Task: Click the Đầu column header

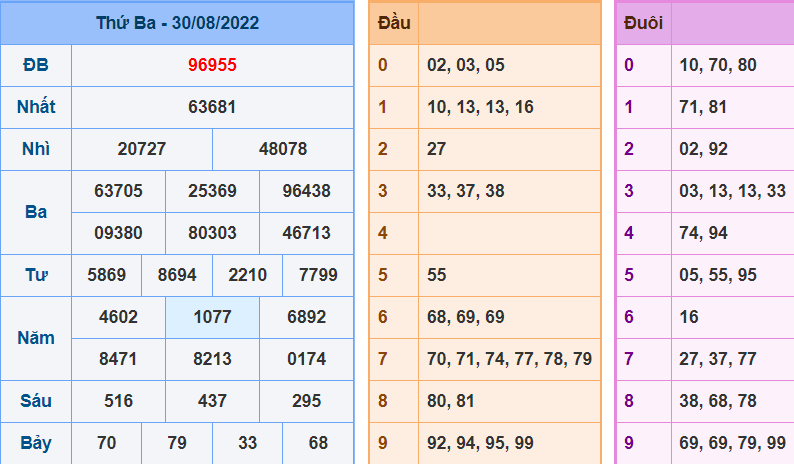Action: [x=394, y=23]
